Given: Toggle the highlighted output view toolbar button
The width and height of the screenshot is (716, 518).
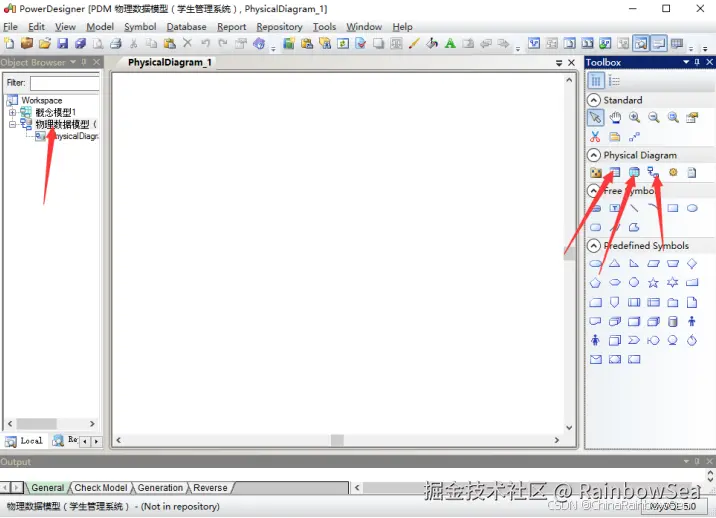Looking at the screenshot, I should point(658,44).
